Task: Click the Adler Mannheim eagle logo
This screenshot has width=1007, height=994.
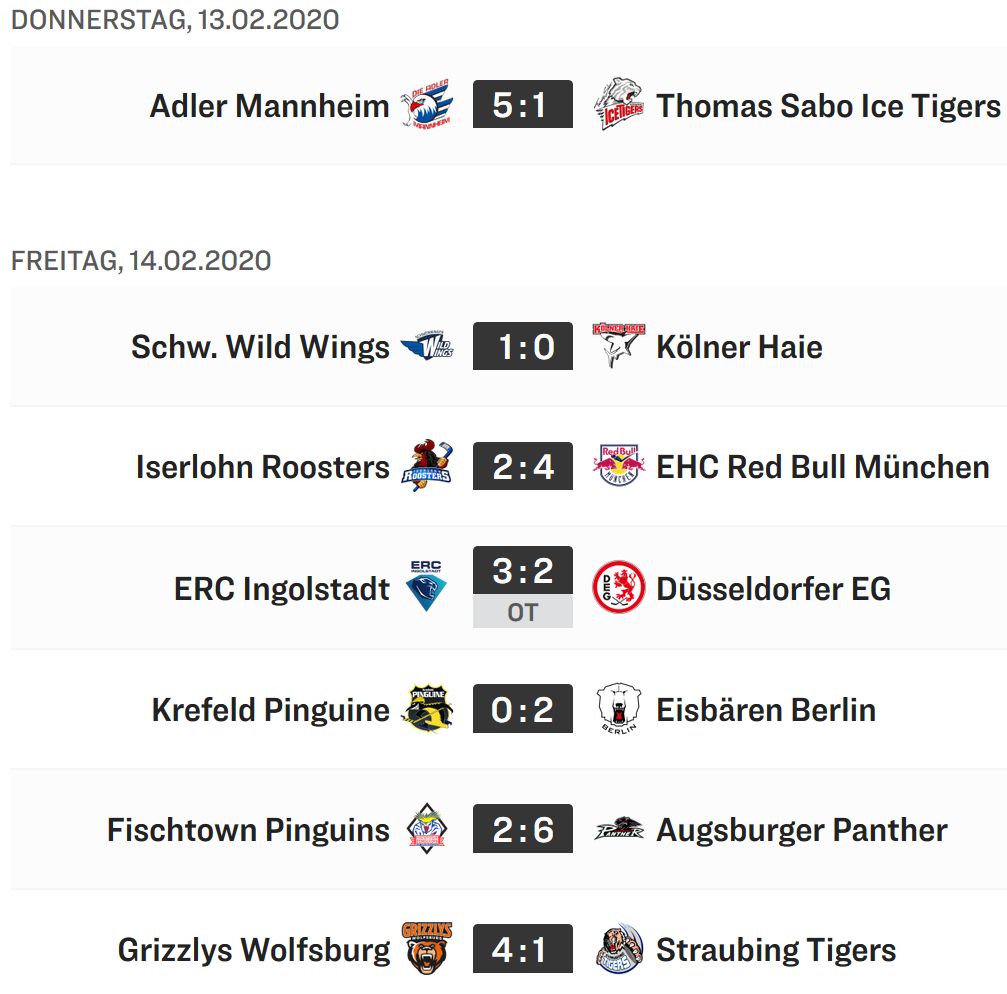Action: (x=426, y=104)
